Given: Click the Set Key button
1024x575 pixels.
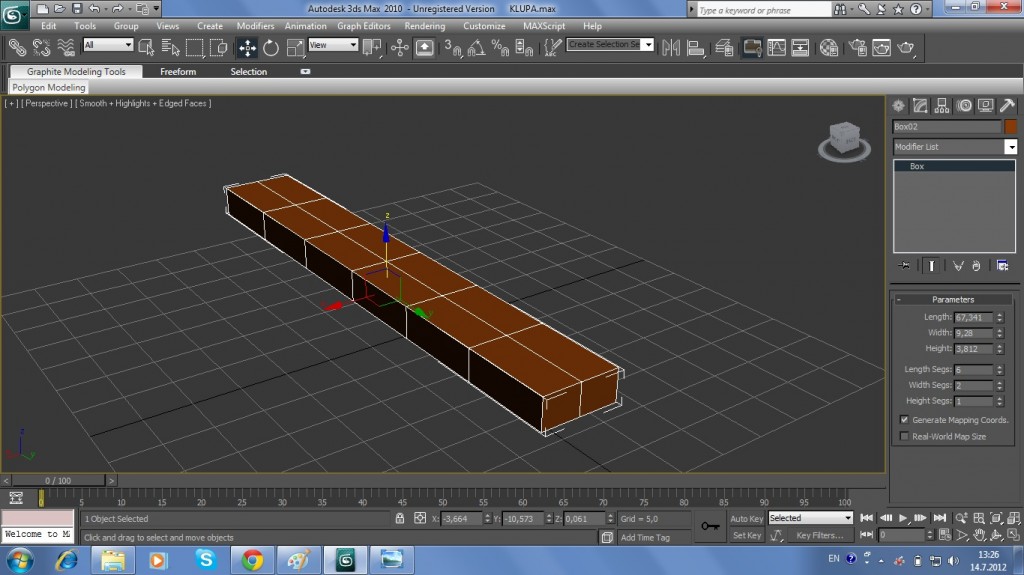Looking at the screenshot, I should point(746,535).
